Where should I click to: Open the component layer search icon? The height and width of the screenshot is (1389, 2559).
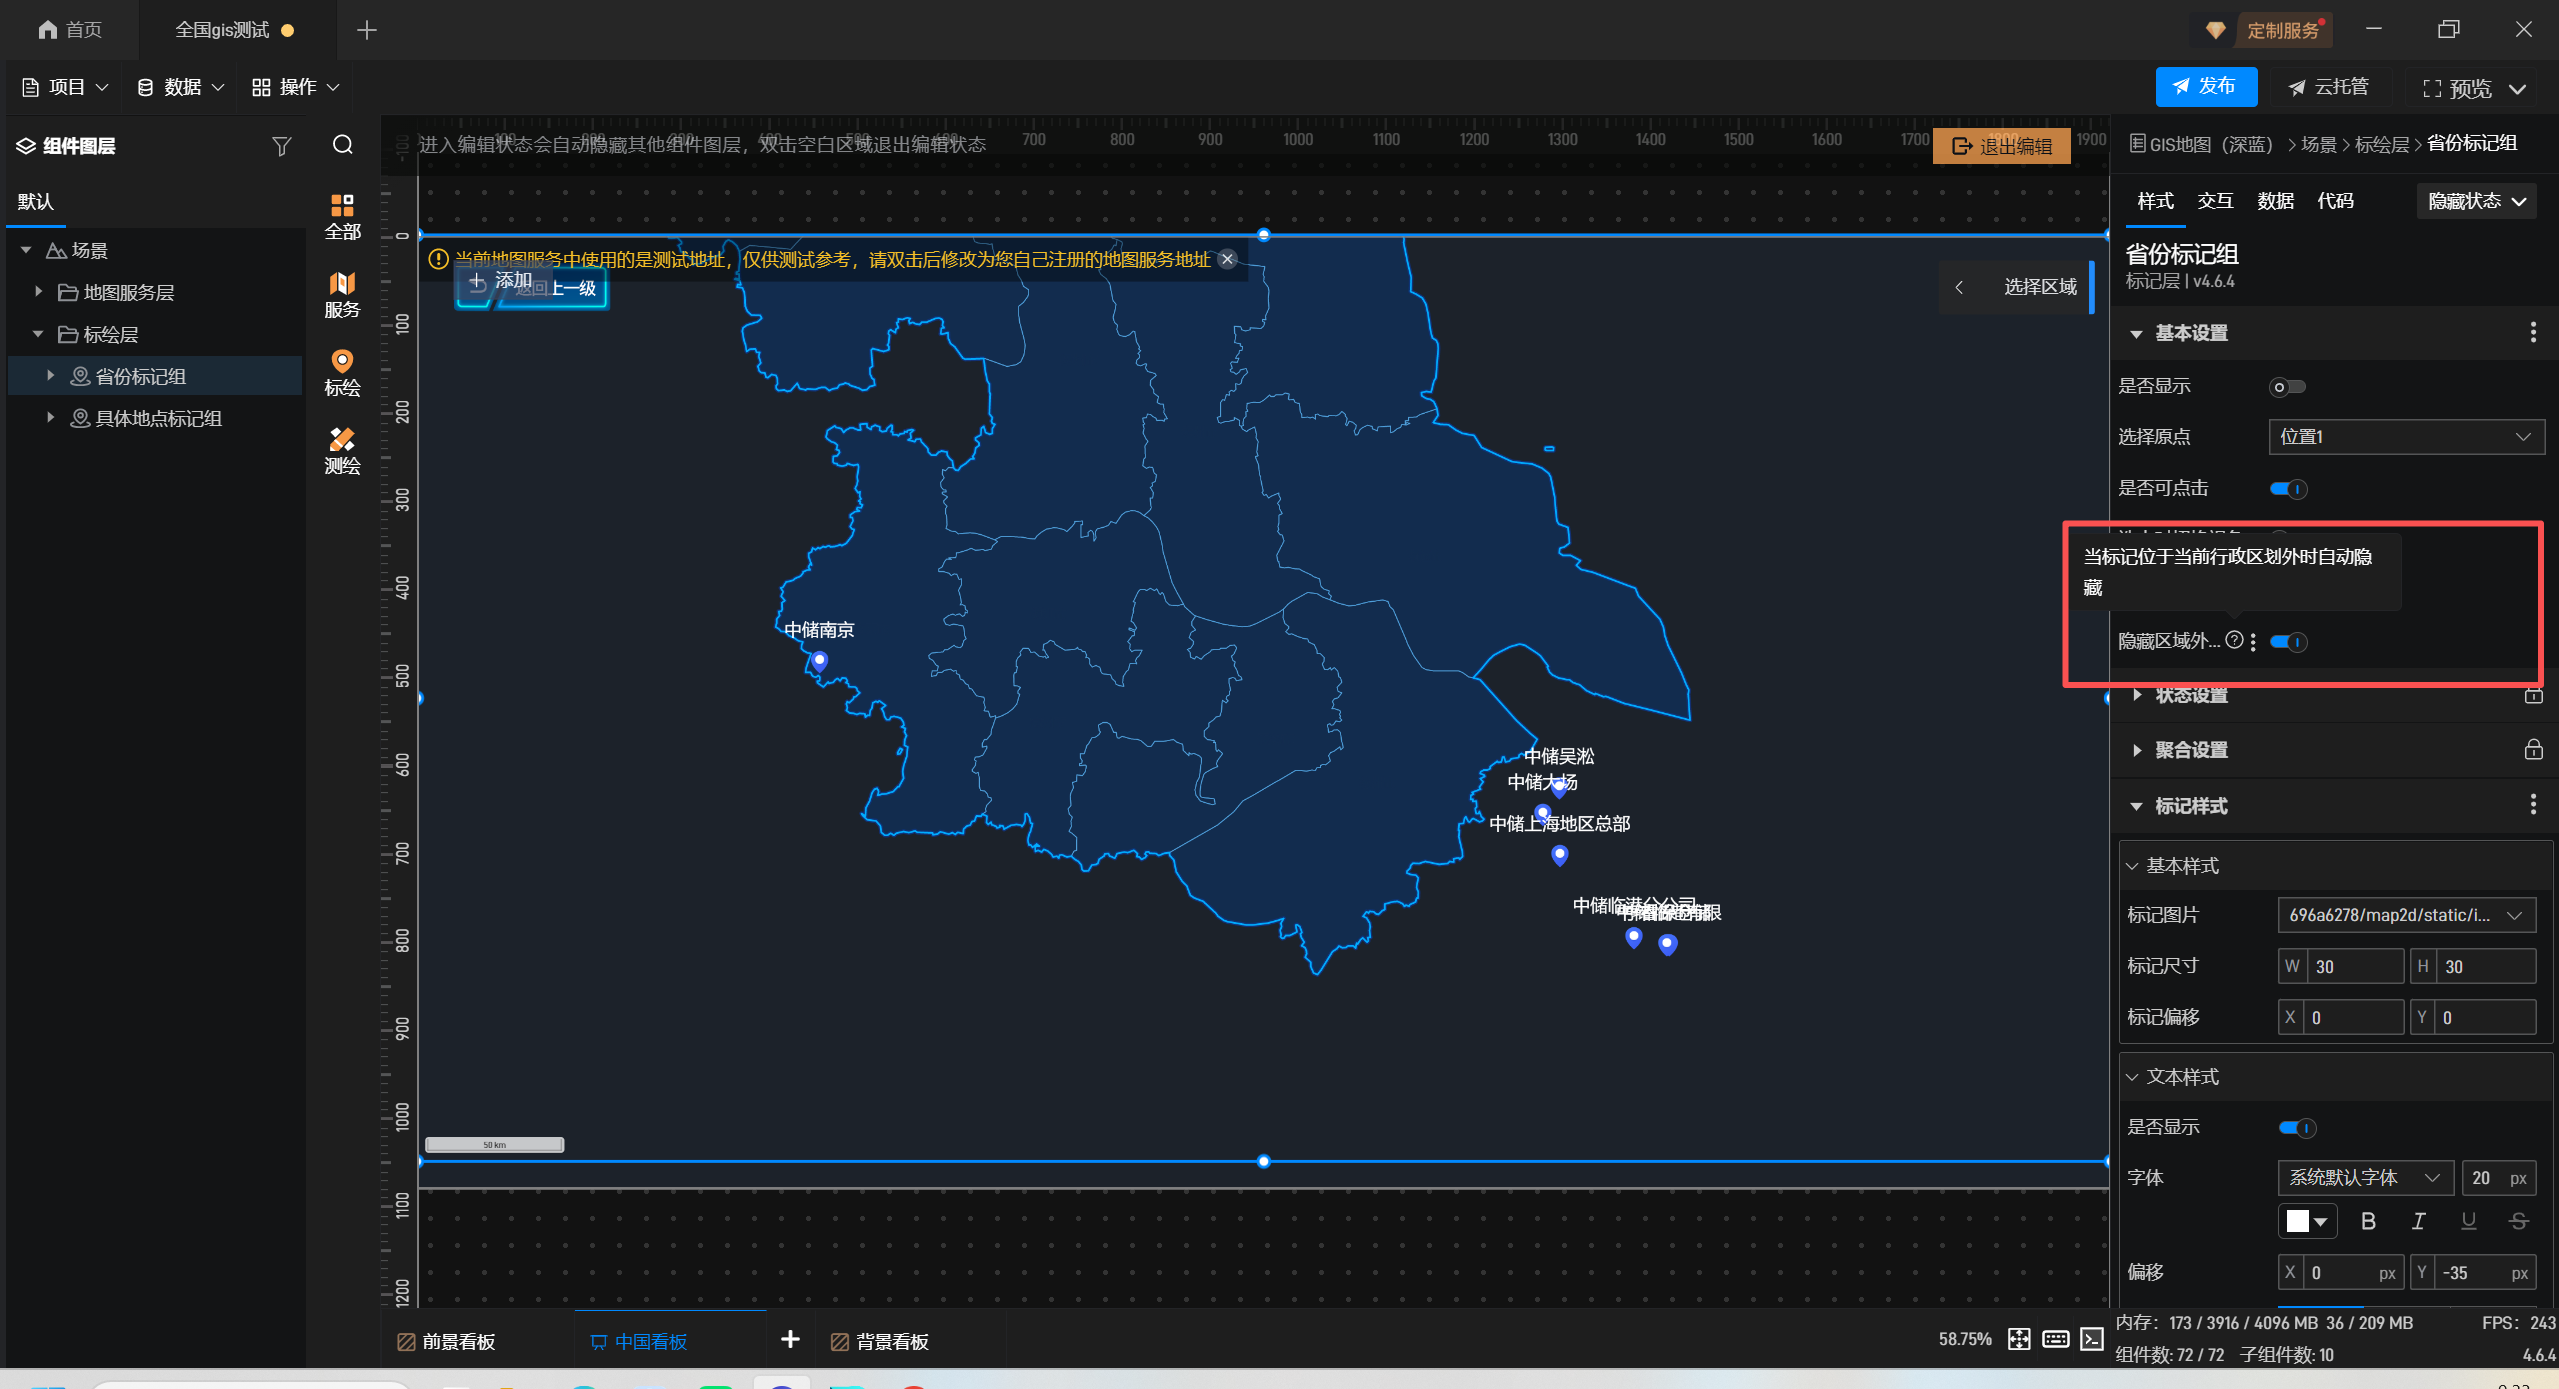click(343, 145)
